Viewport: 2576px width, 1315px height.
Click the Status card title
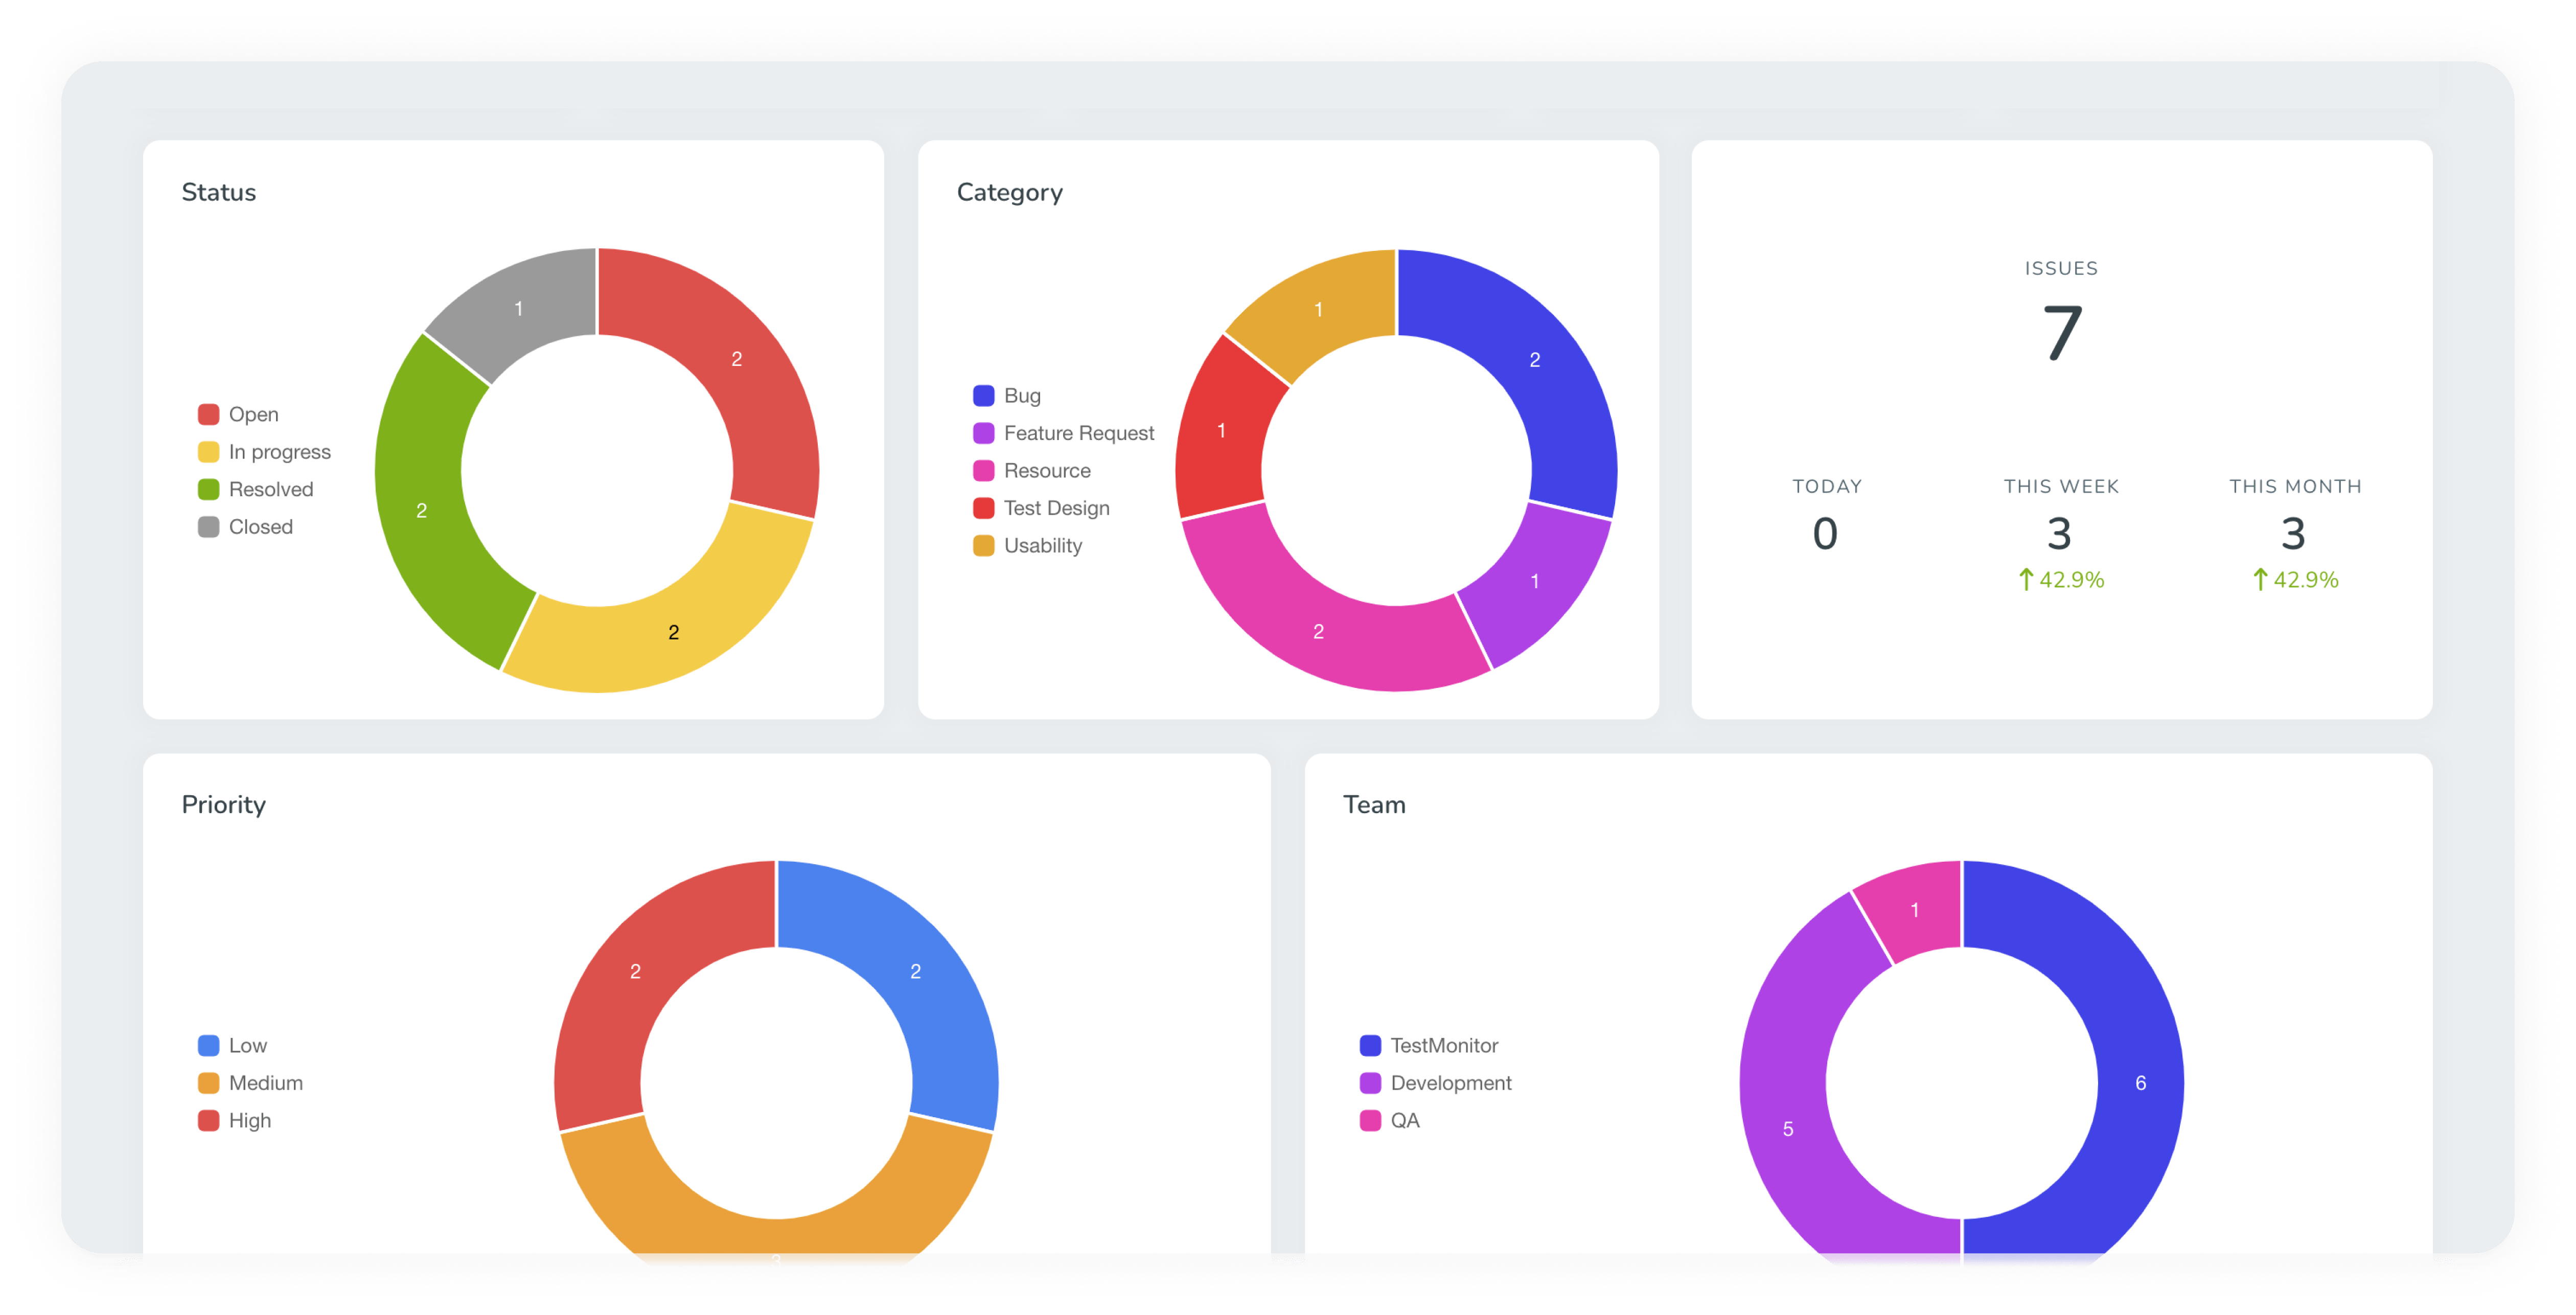pyautogui.click(x=219, y=192)
